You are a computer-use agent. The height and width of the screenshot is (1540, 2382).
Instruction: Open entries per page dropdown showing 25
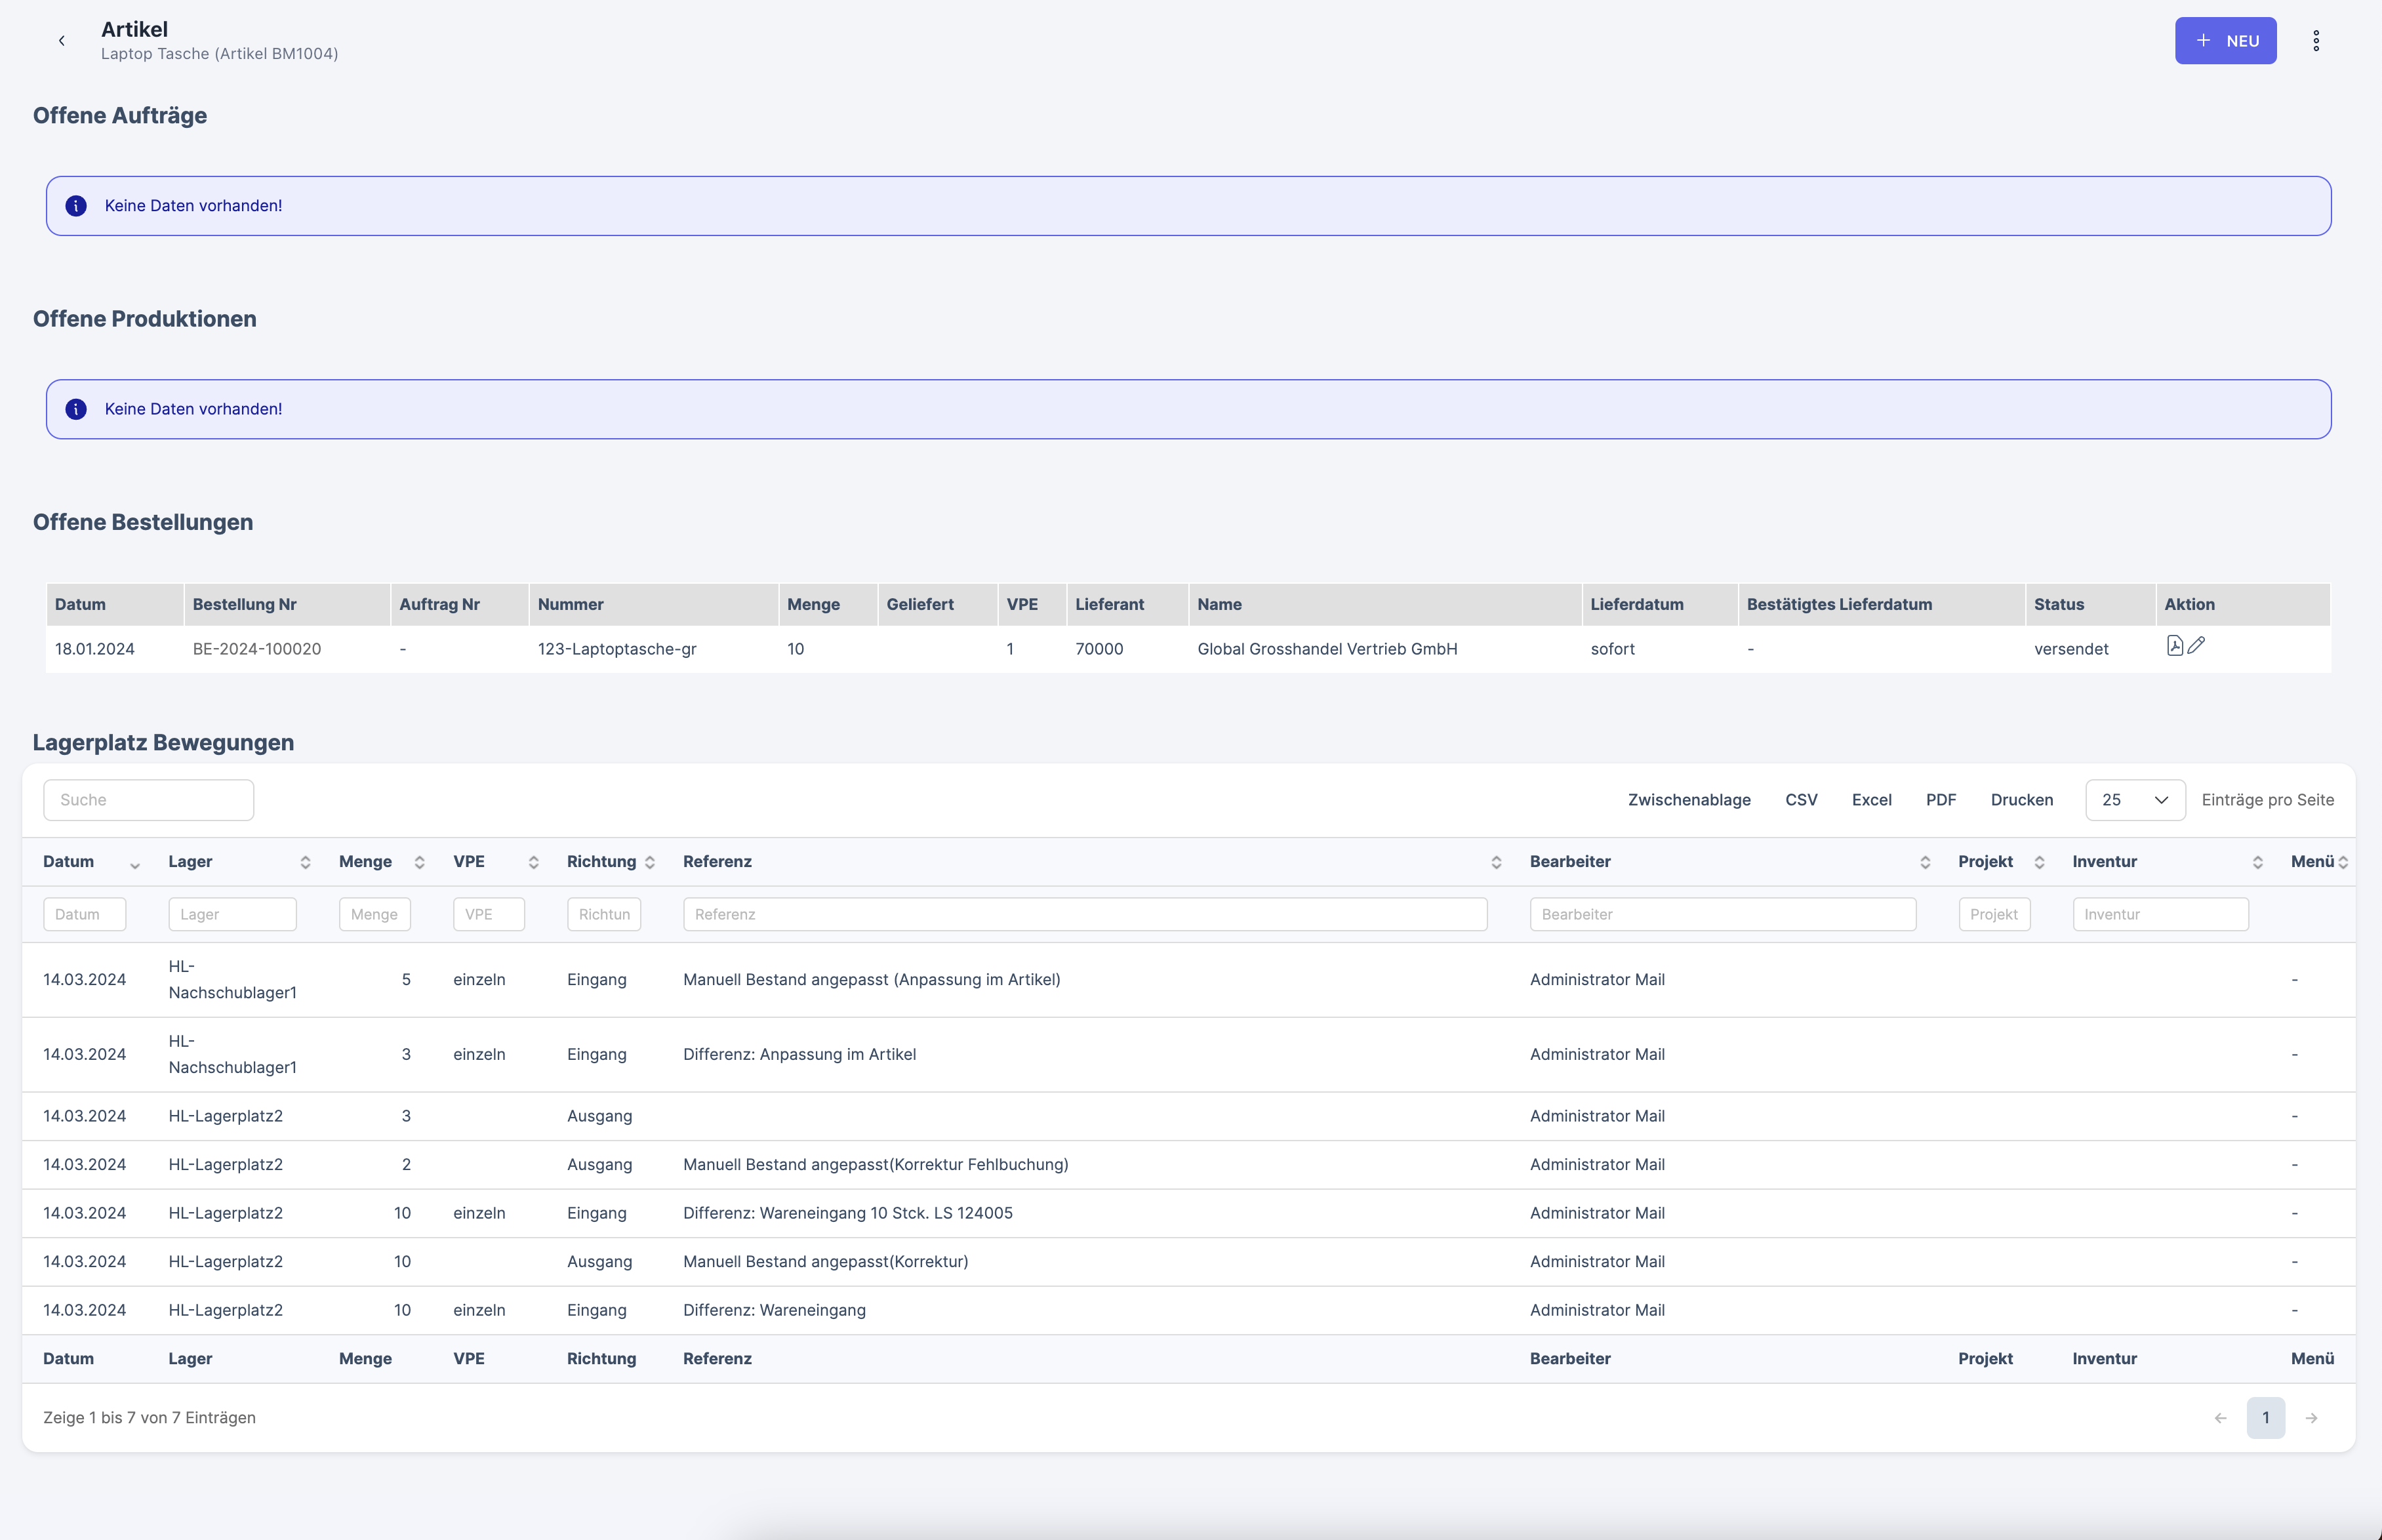(x=2134, y=800)
